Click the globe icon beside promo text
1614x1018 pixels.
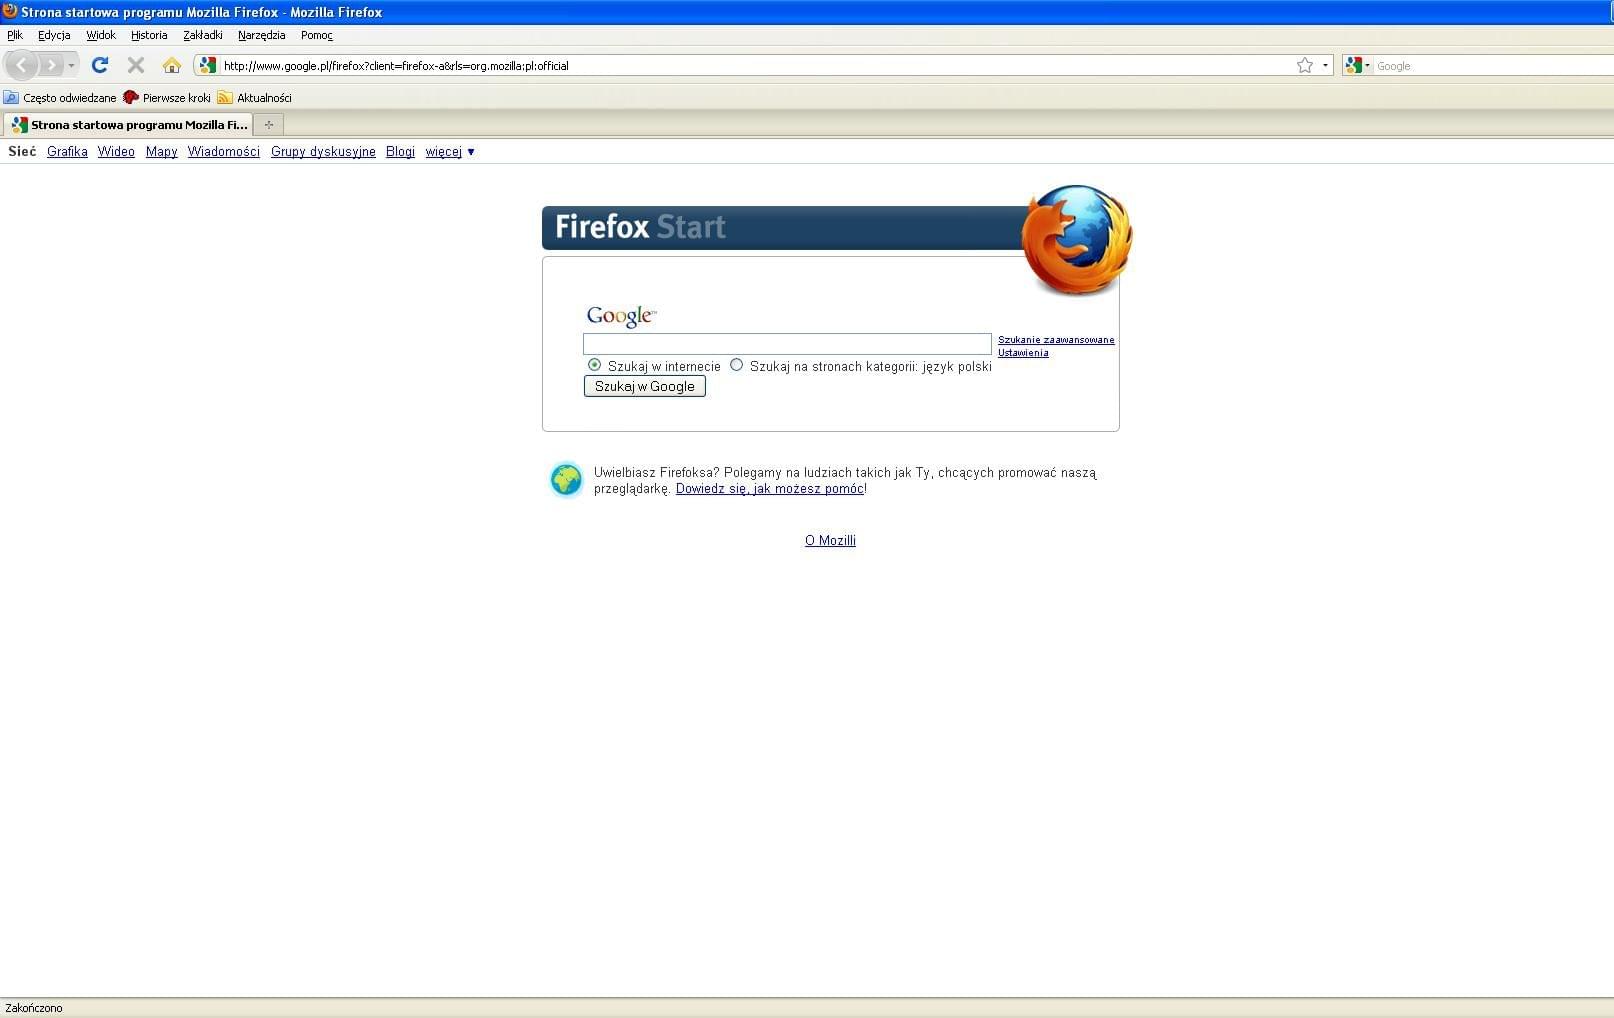click(x=566, y=480)
